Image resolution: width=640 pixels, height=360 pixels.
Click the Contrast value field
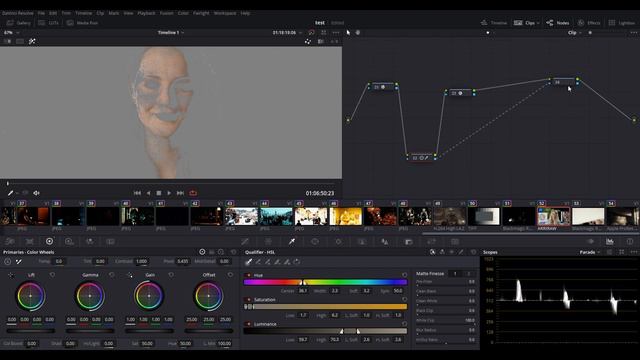click(x=142, y=261)
